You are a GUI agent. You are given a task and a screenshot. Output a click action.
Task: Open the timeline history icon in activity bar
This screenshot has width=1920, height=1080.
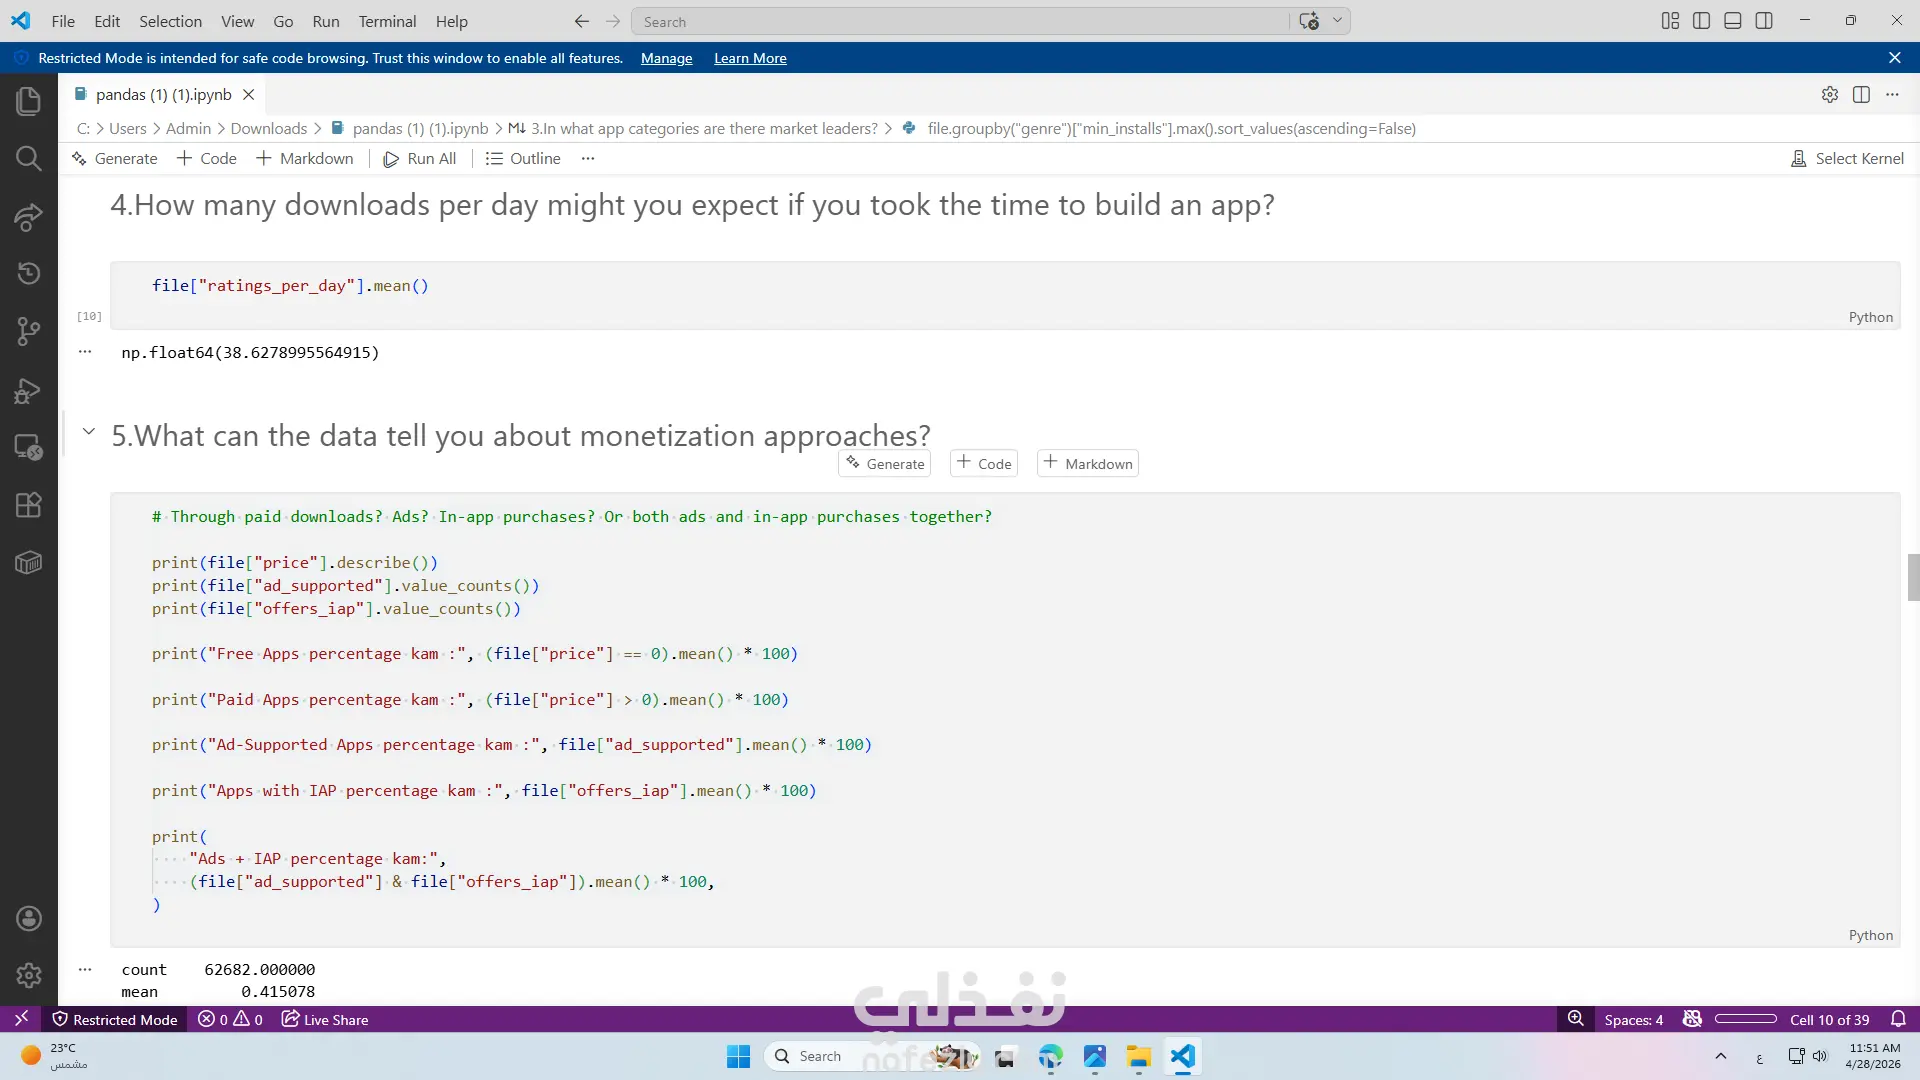[28, 273]
